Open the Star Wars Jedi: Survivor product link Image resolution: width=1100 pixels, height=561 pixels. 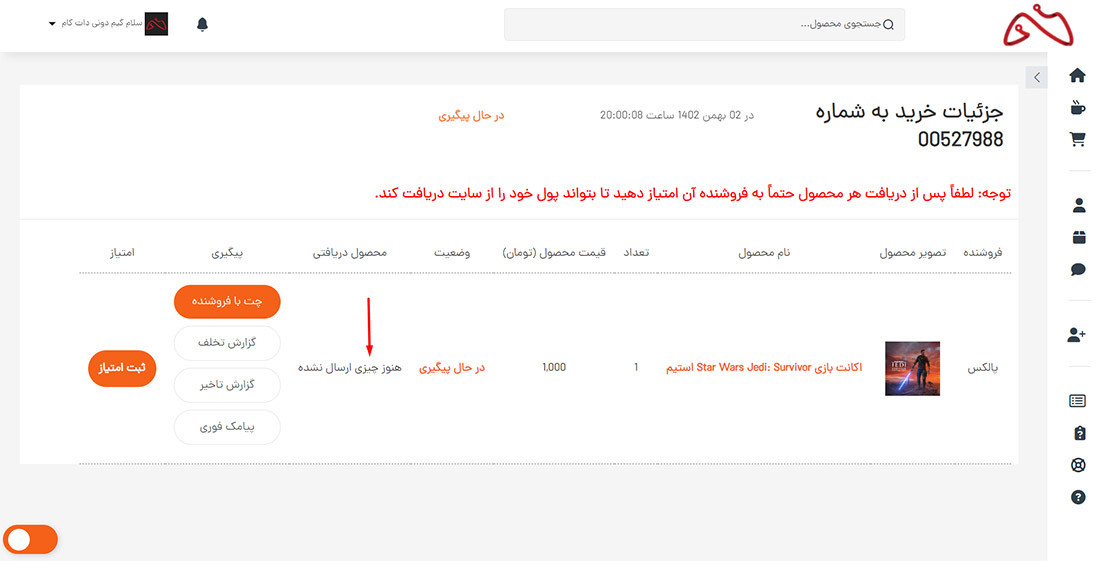point(764,367)
